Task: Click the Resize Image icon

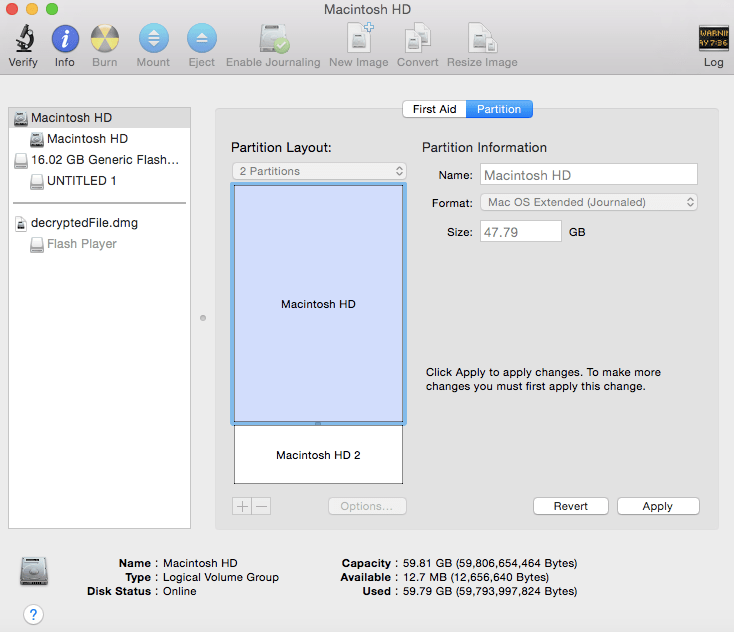Action: coord(482,37)
